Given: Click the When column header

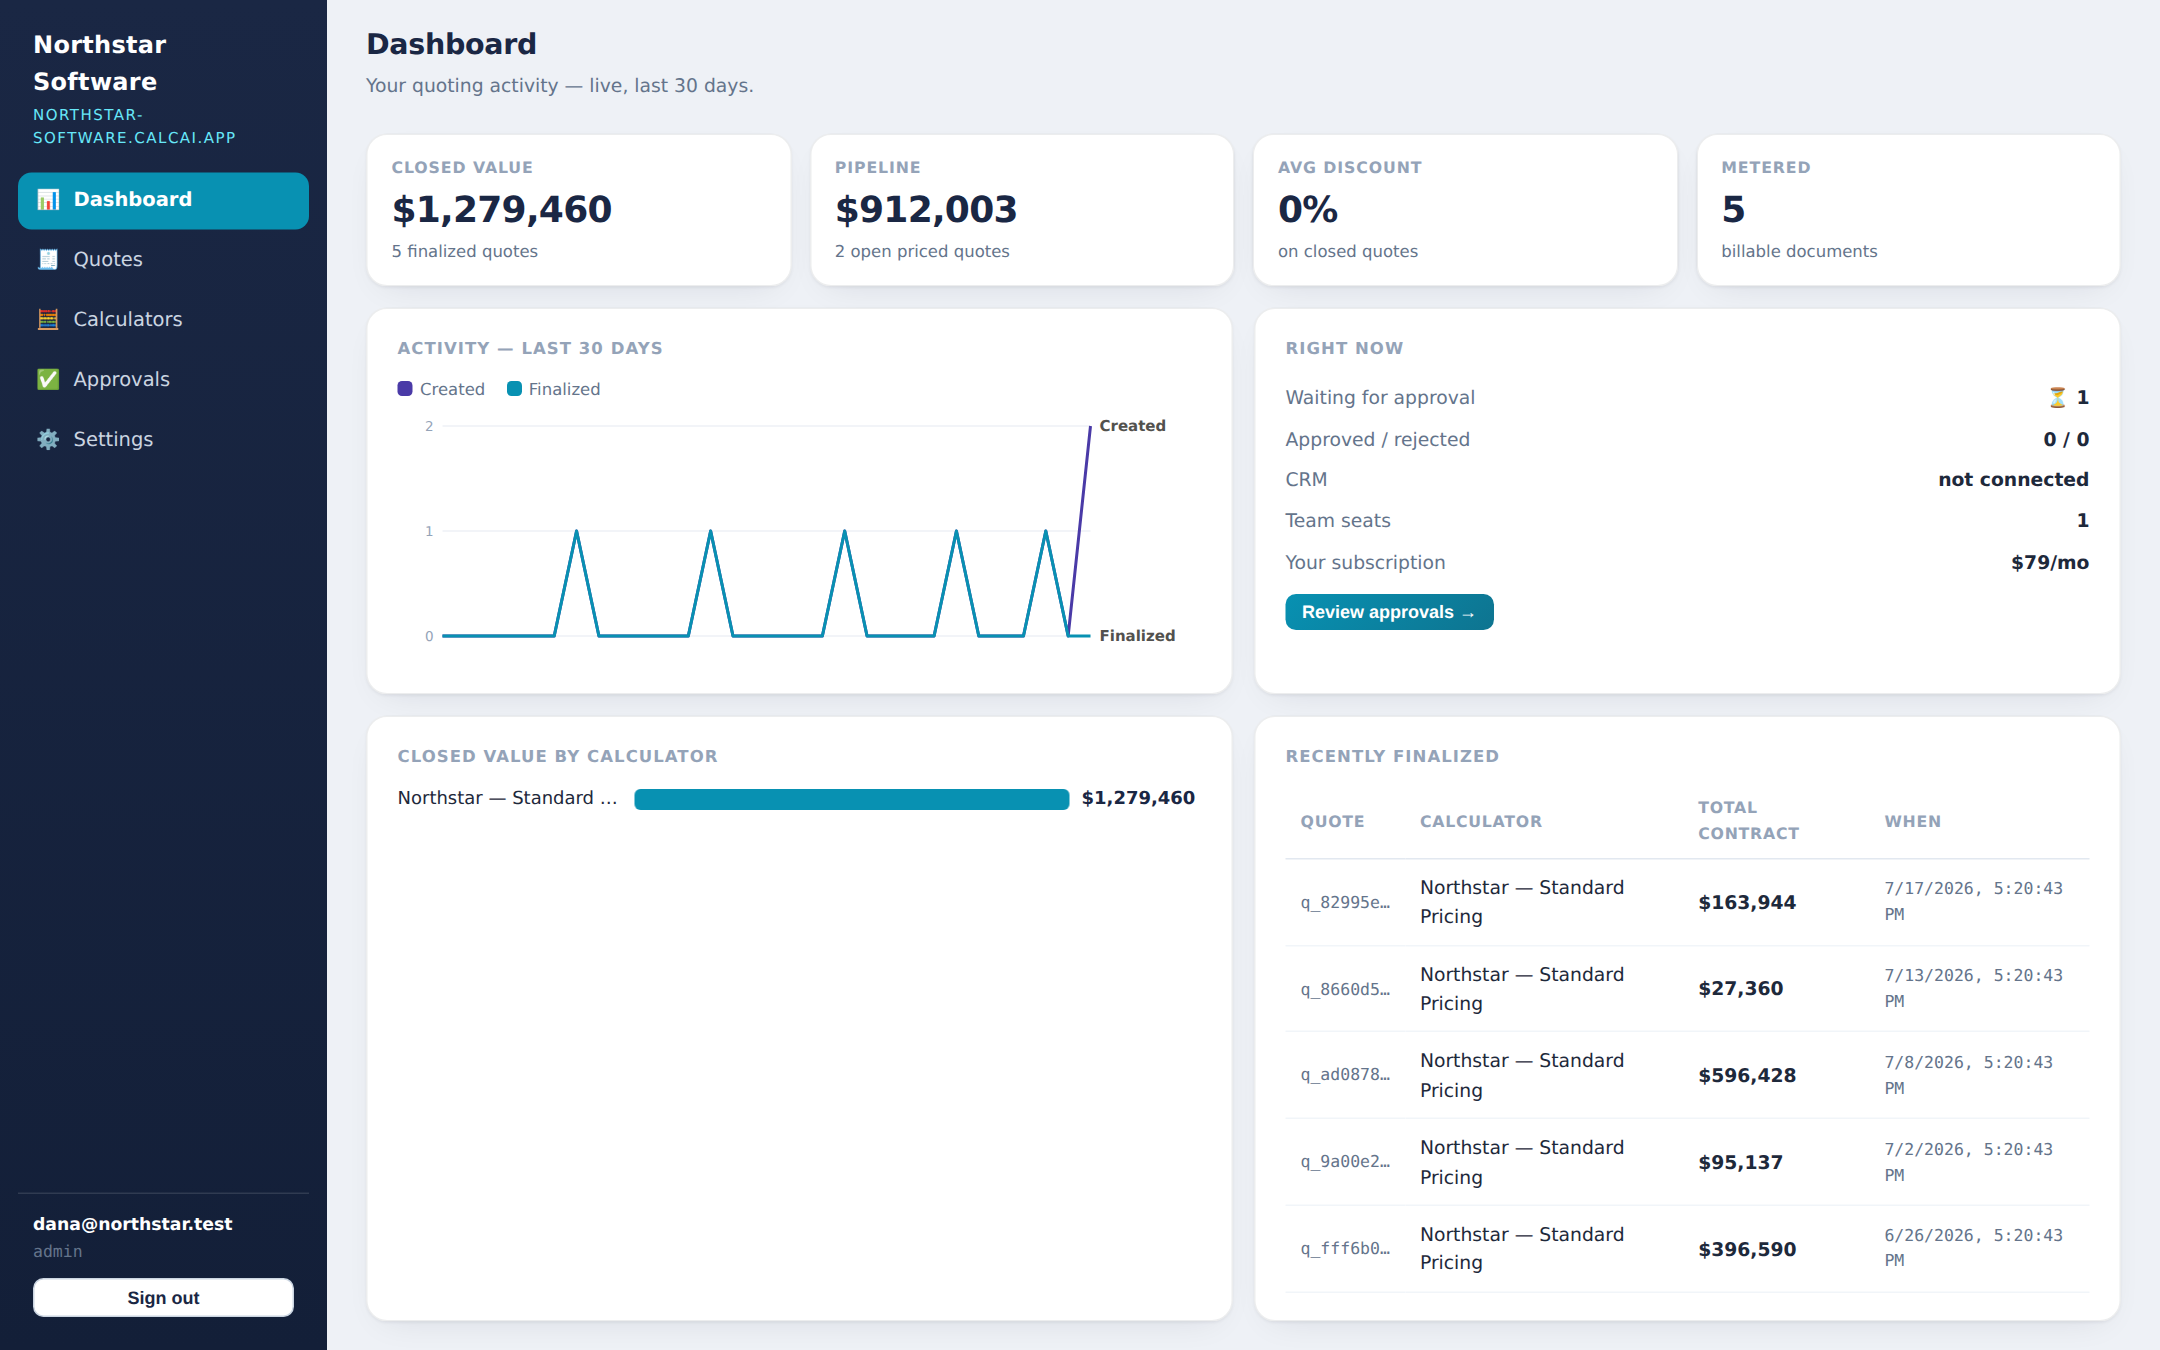Looking at the screenshot, I should click(x=1913, y=822).
